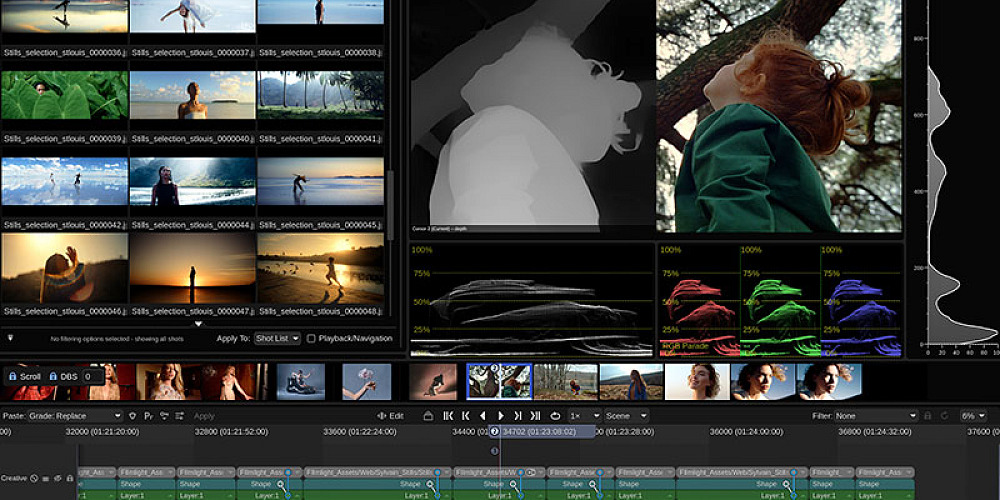Viewport: 1000px width, 500px height.
Task: Open the Apply To Shot List dropdown
Action: click(x=277, y=339)
